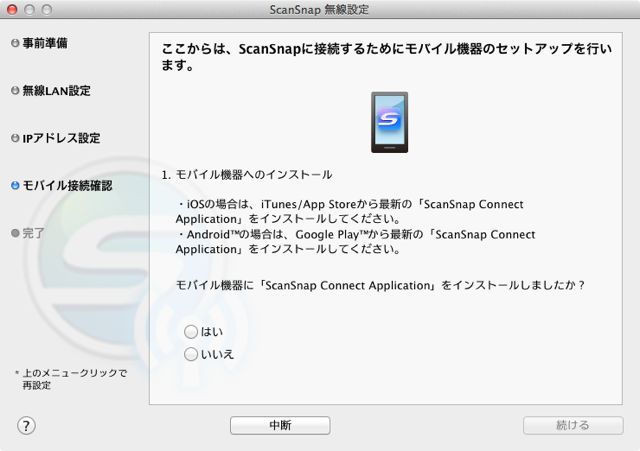Close the ScanSnap 無線設定 window
This screenshot has width=640, height=451.
12,9
